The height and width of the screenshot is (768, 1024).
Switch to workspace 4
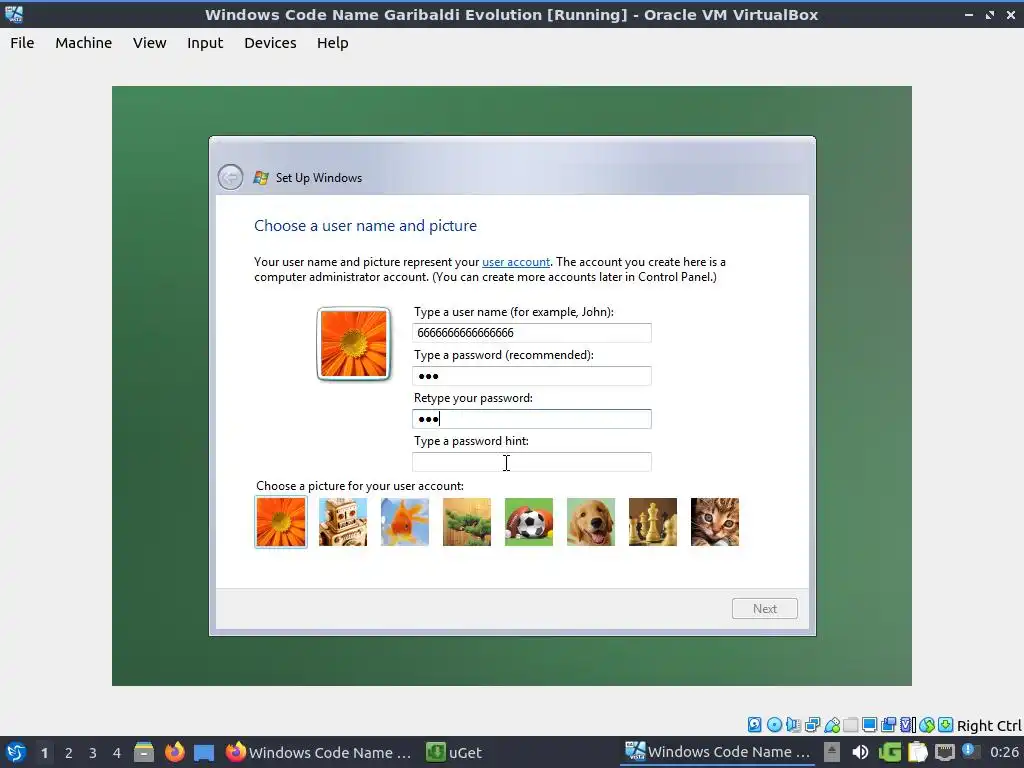coord(116,752)
